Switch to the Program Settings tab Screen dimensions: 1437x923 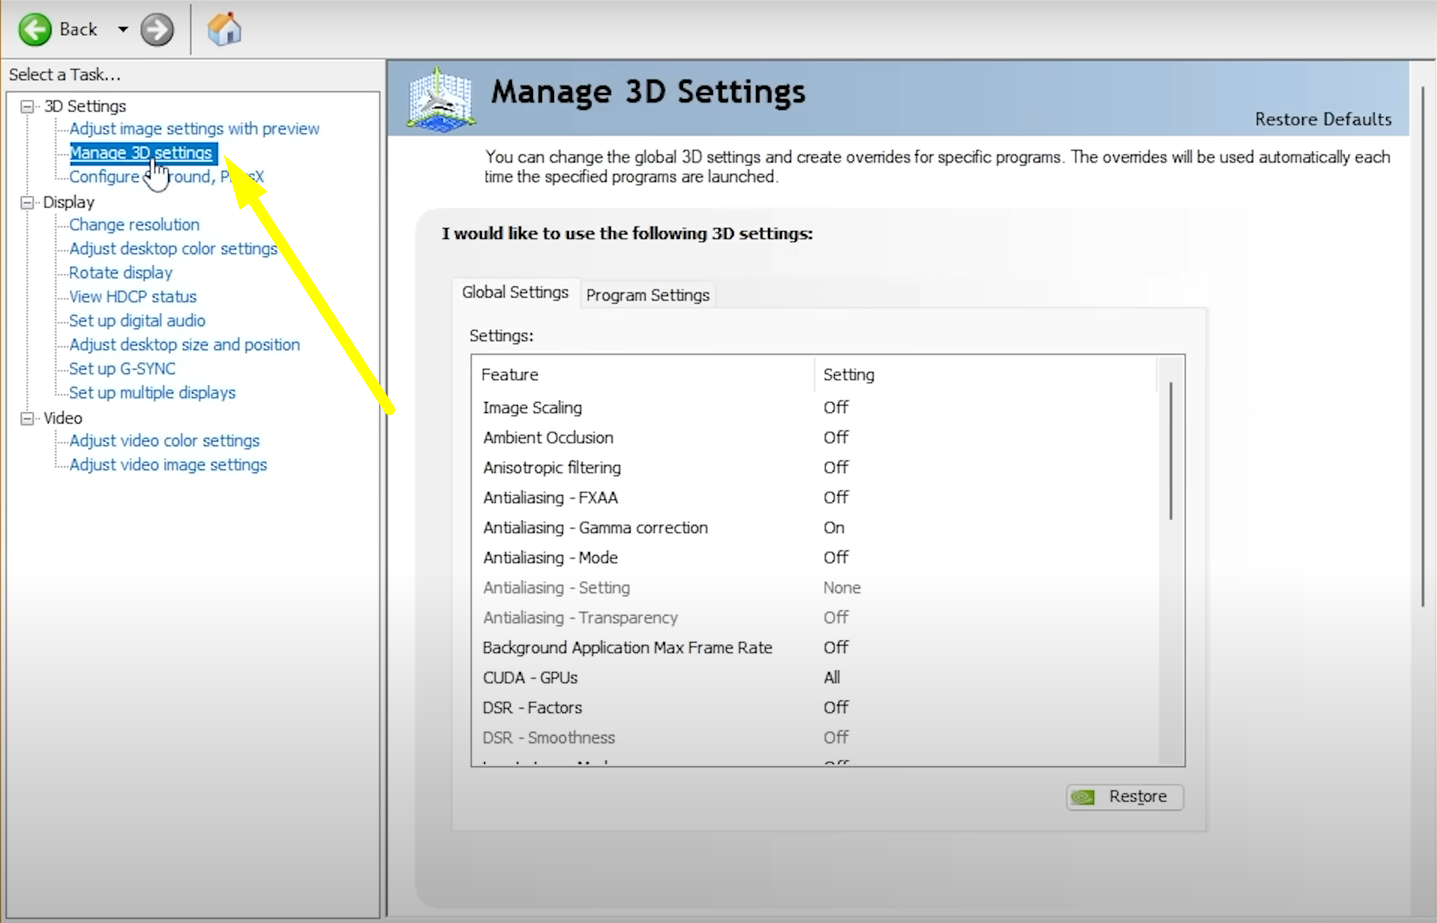click(648, 295)
